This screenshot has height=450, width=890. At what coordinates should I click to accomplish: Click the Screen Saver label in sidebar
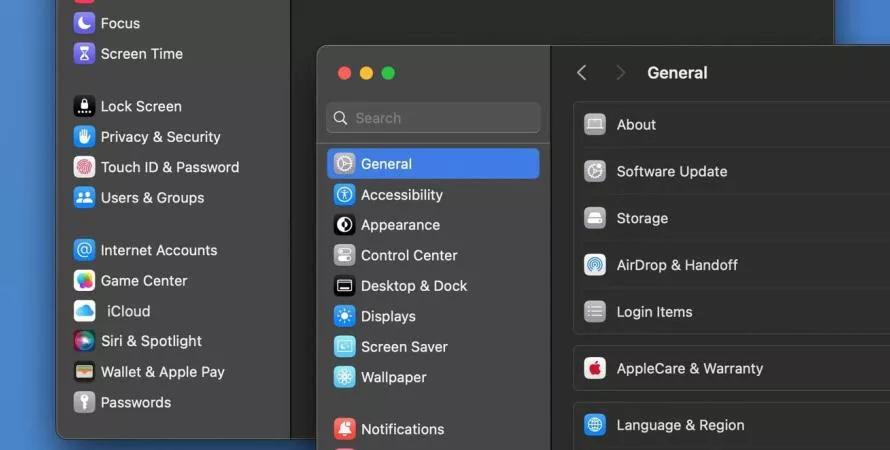(404, 347)
